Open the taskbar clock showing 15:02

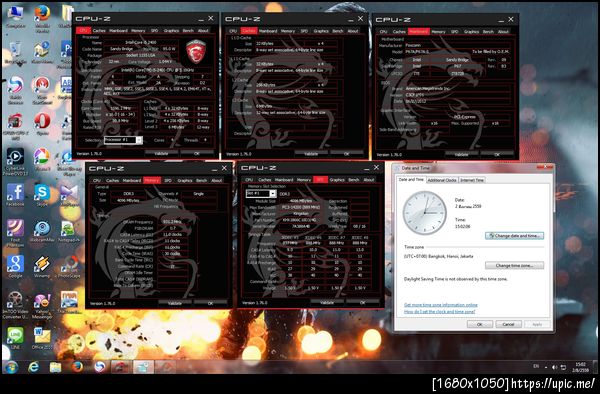tap(580, 367)
